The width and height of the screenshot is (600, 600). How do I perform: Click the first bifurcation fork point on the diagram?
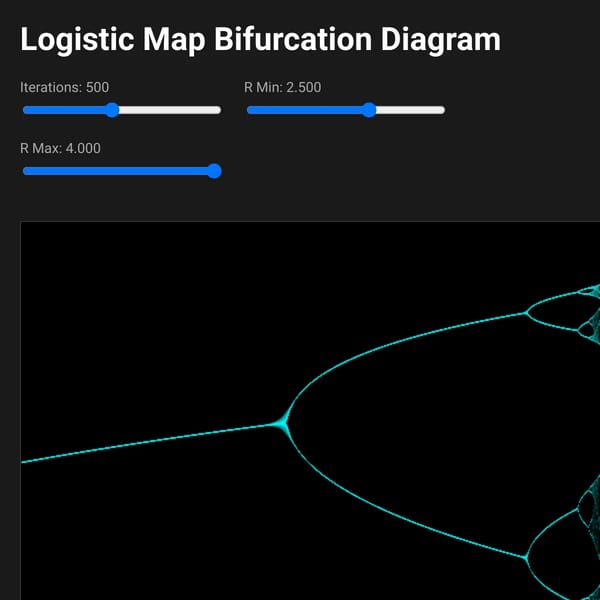pos(284,424)
